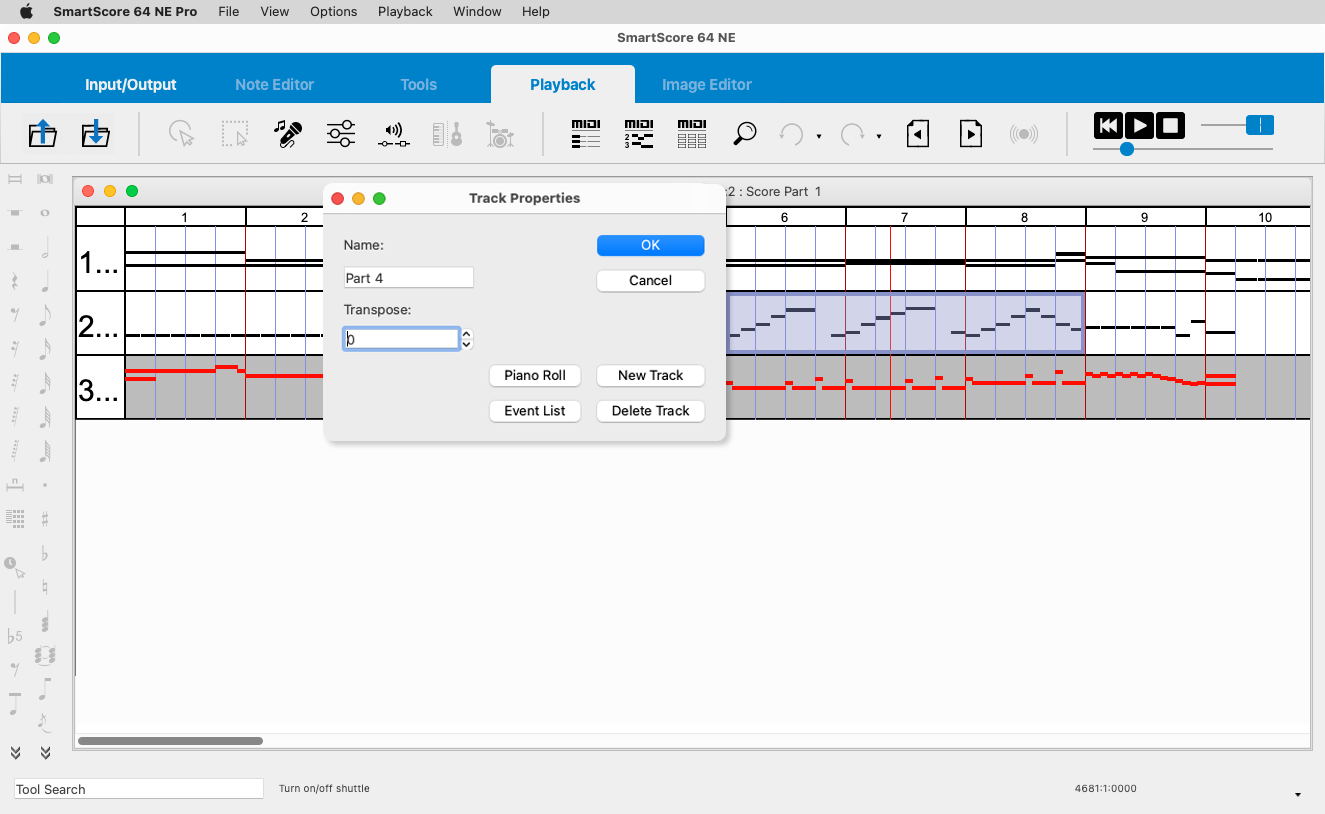Screen dimensions: 1325x814
Task: Open the MIDI numbered overview icon
Action: tap(639, 134)
